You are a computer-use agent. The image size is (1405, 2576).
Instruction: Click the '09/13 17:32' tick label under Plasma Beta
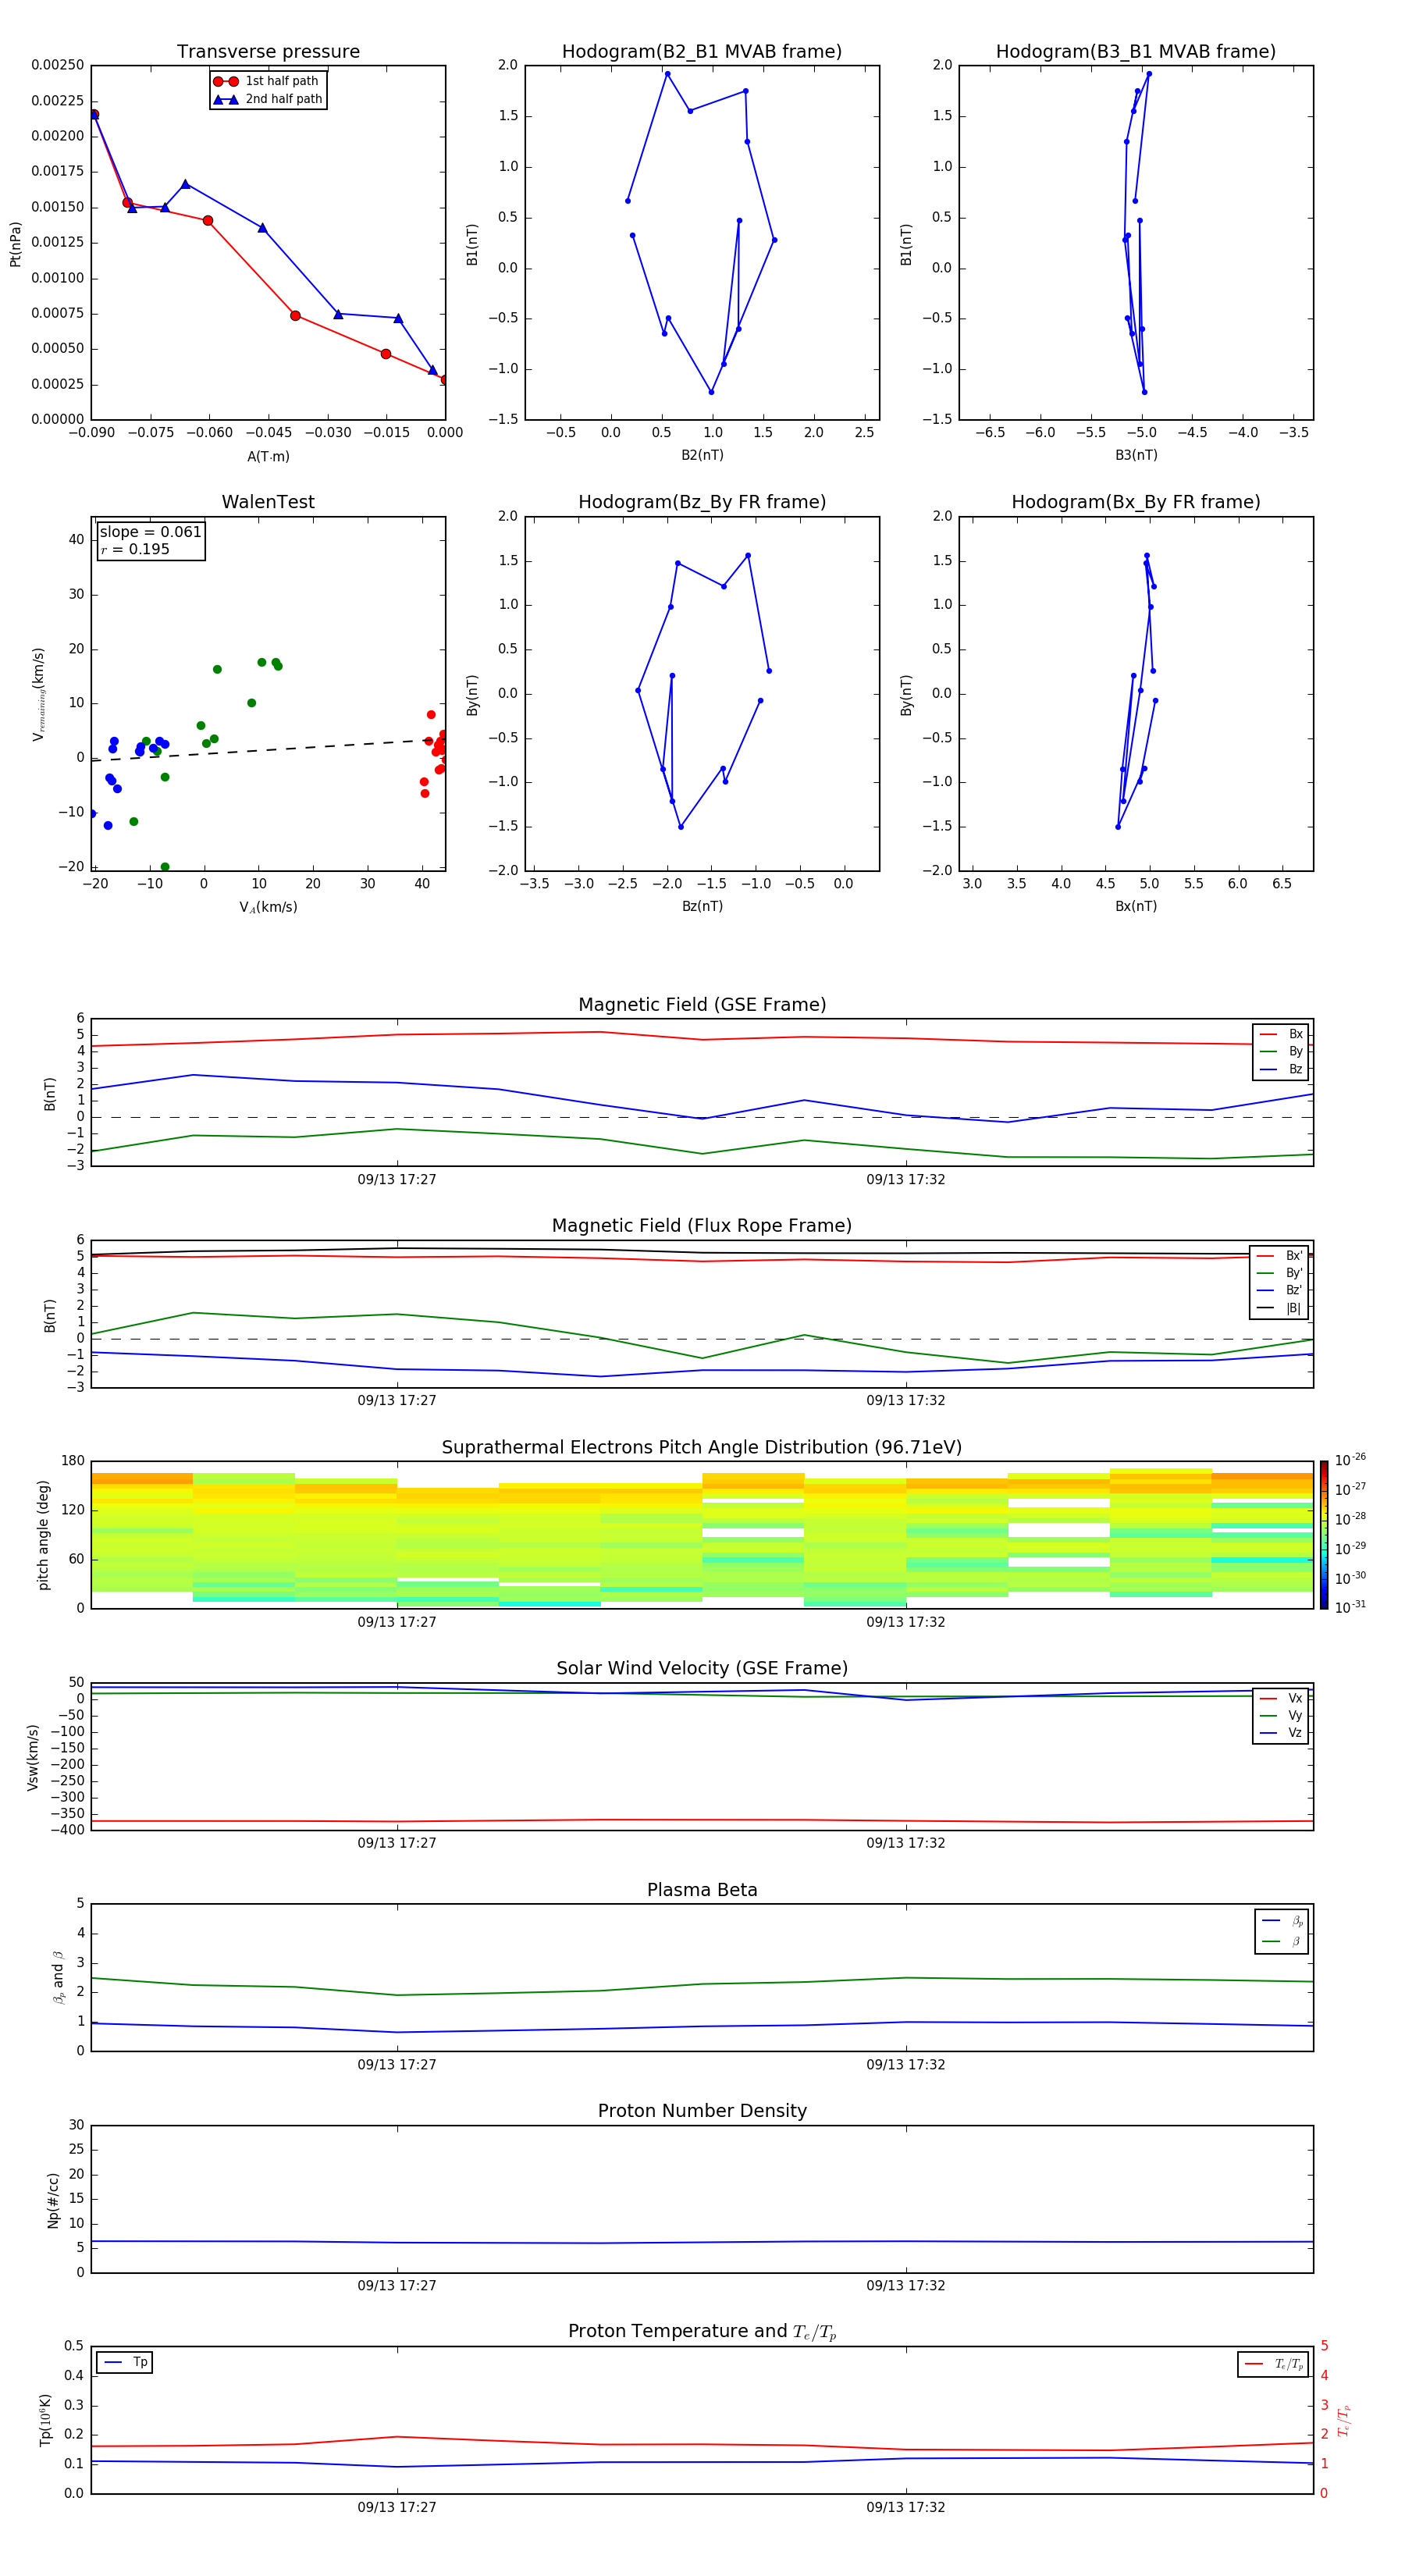click(x=905, y=2064)
